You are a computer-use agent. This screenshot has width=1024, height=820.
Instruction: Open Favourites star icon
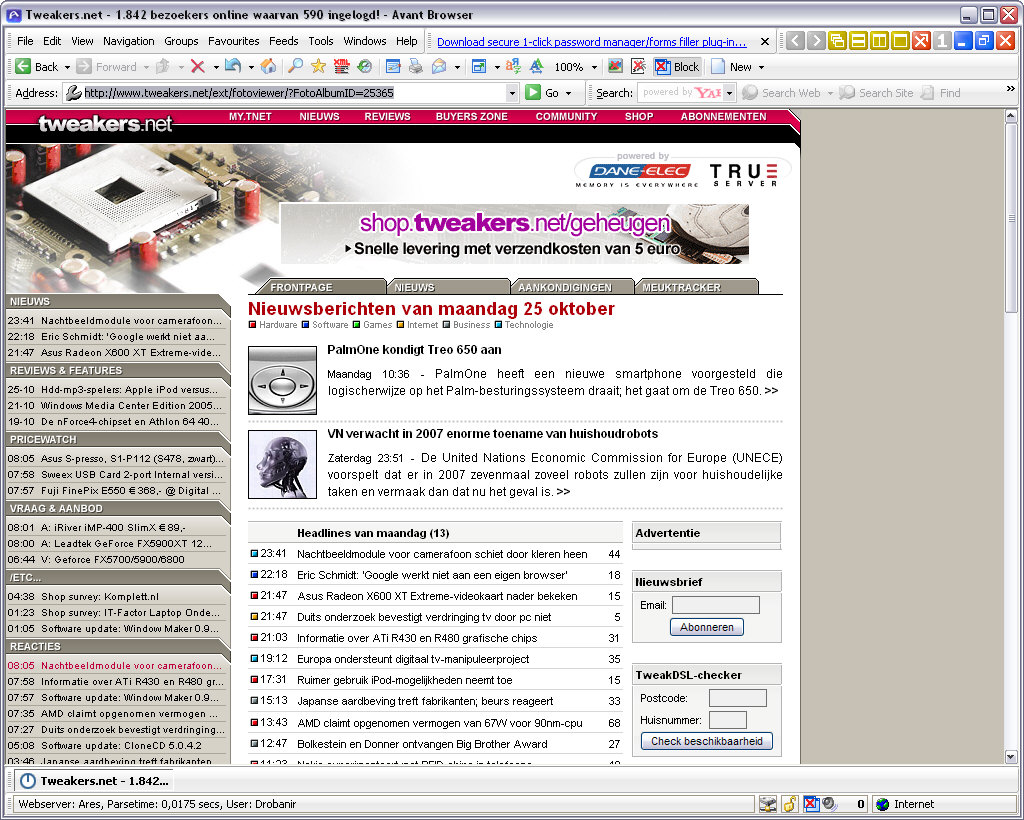[x=318, y=67]
